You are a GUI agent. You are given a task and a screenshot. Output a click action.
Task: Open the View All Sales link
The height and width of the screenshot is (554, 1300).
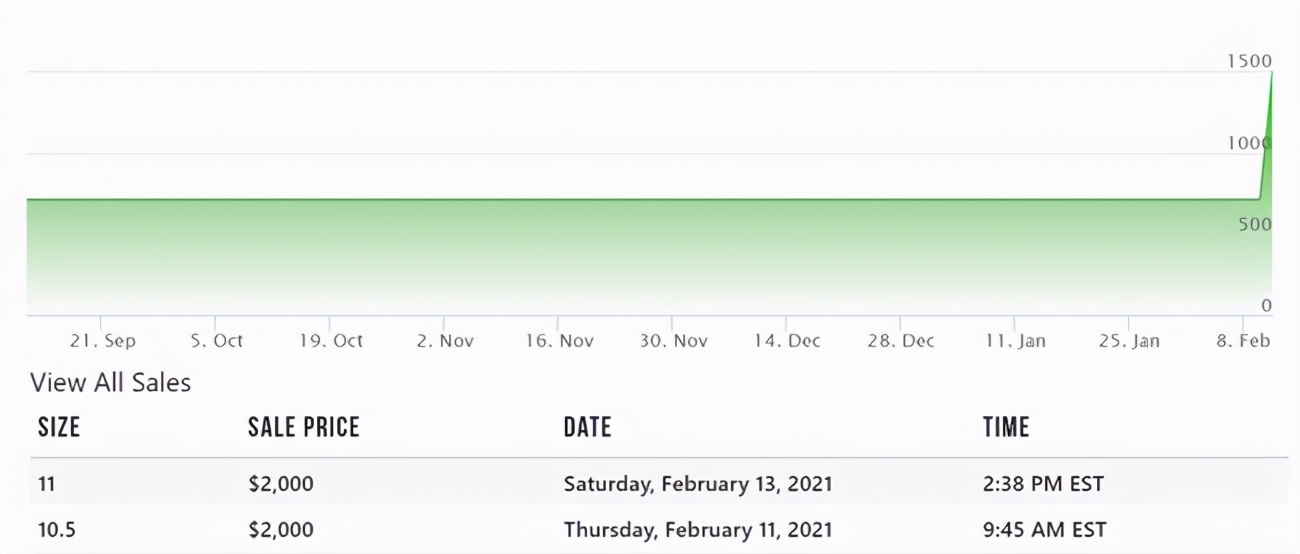point(110,382)
